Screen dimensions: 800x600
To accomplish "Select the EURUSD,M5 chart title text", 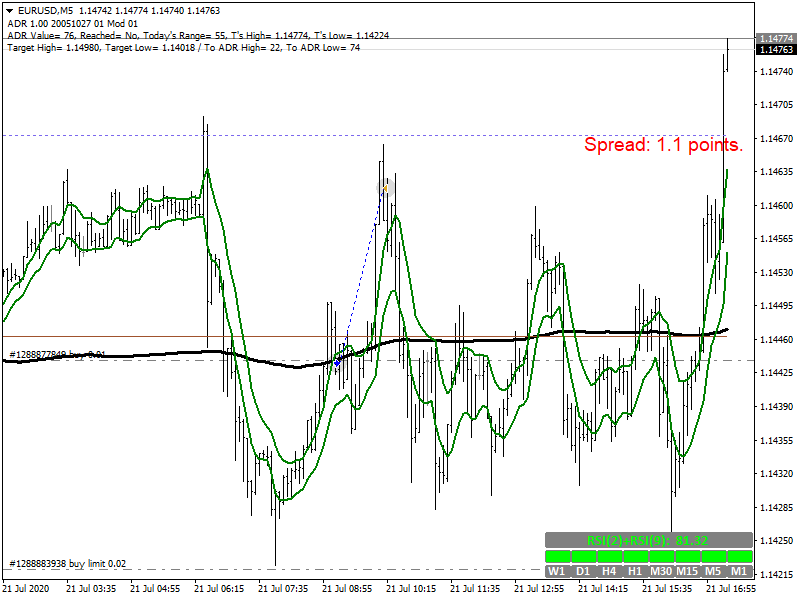I will (47, 11).
